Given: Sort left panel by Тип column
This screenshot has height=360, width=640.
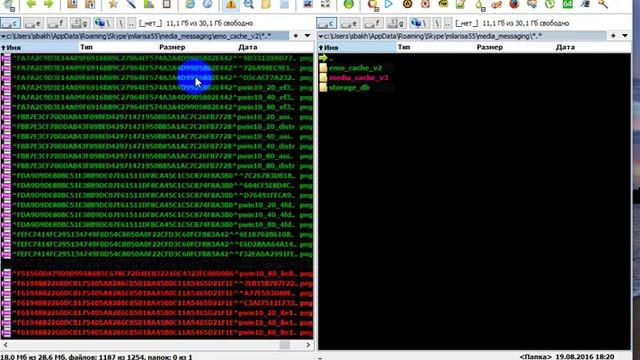Looking at the screenshot, I should [x=118, y=47].
